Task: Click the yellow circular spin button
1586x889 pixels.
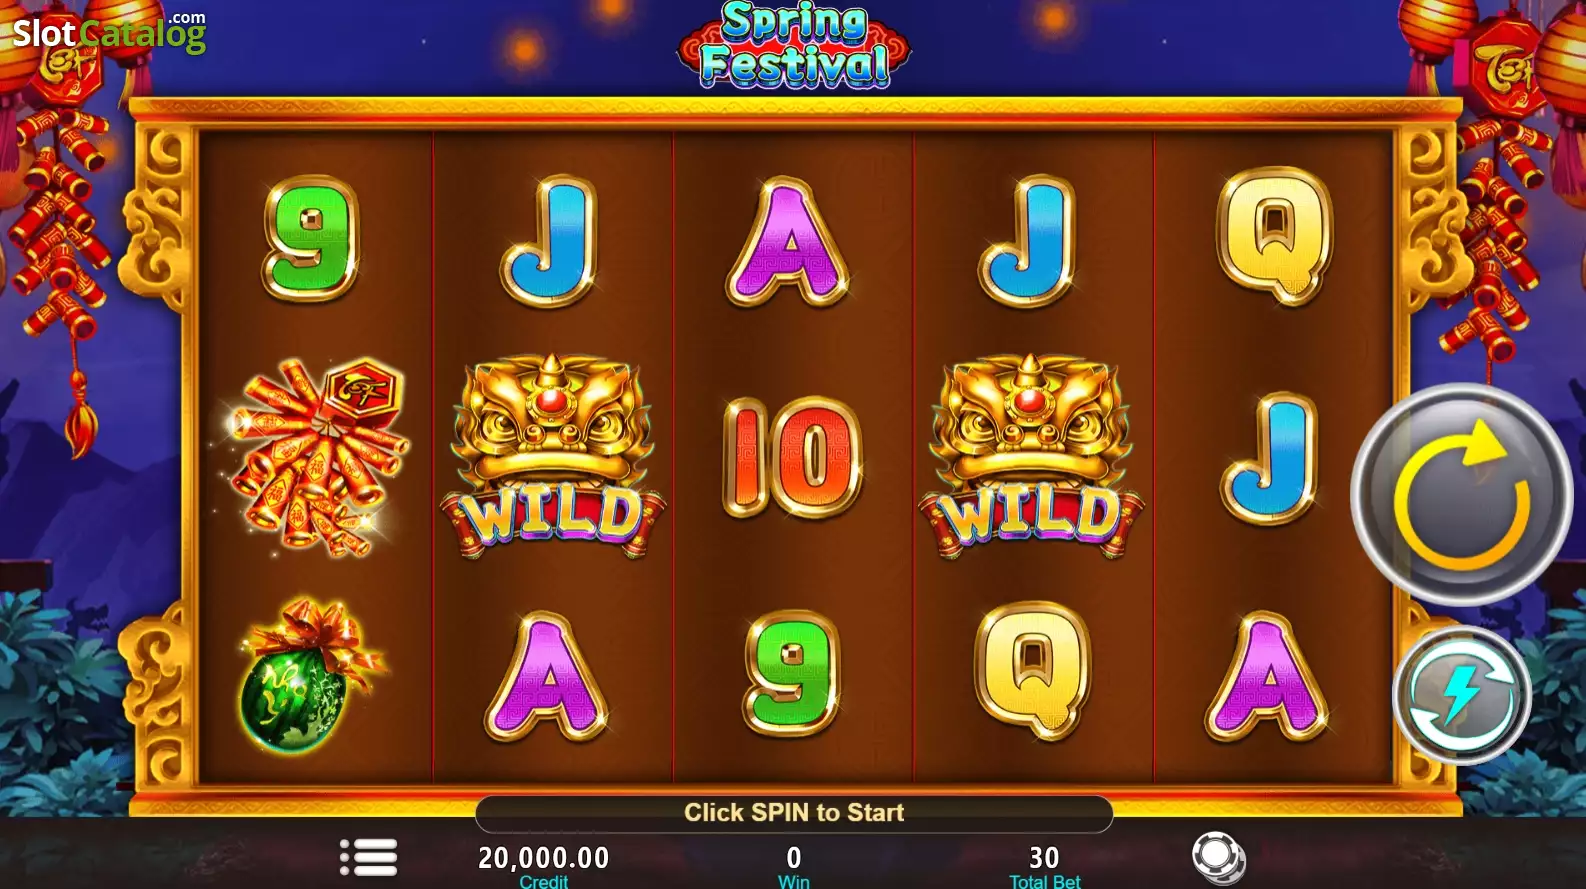Action: pos(1462,494)
